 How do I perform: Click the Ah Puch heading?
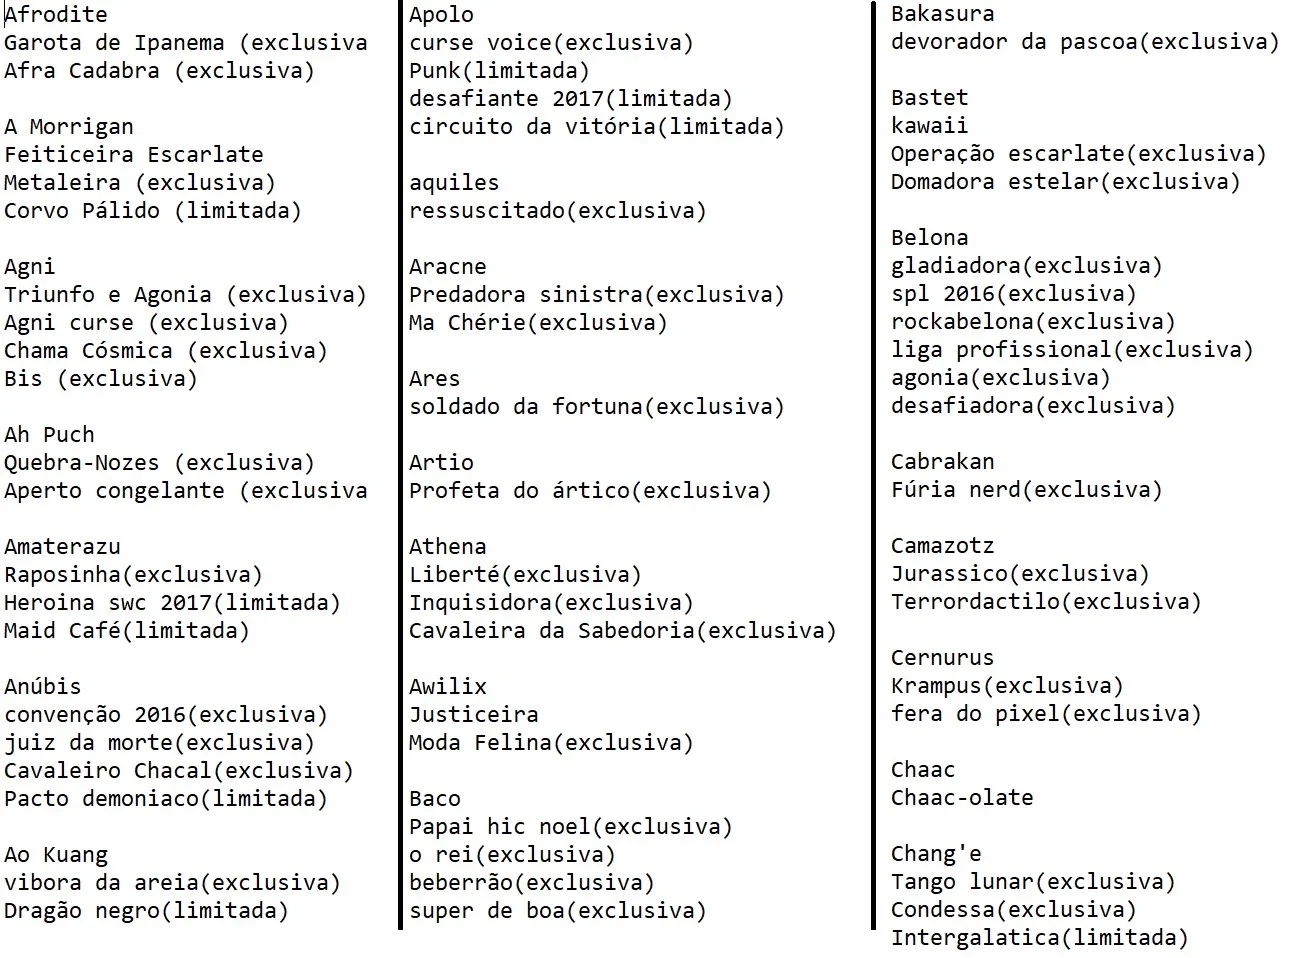[x=49, y=435]
